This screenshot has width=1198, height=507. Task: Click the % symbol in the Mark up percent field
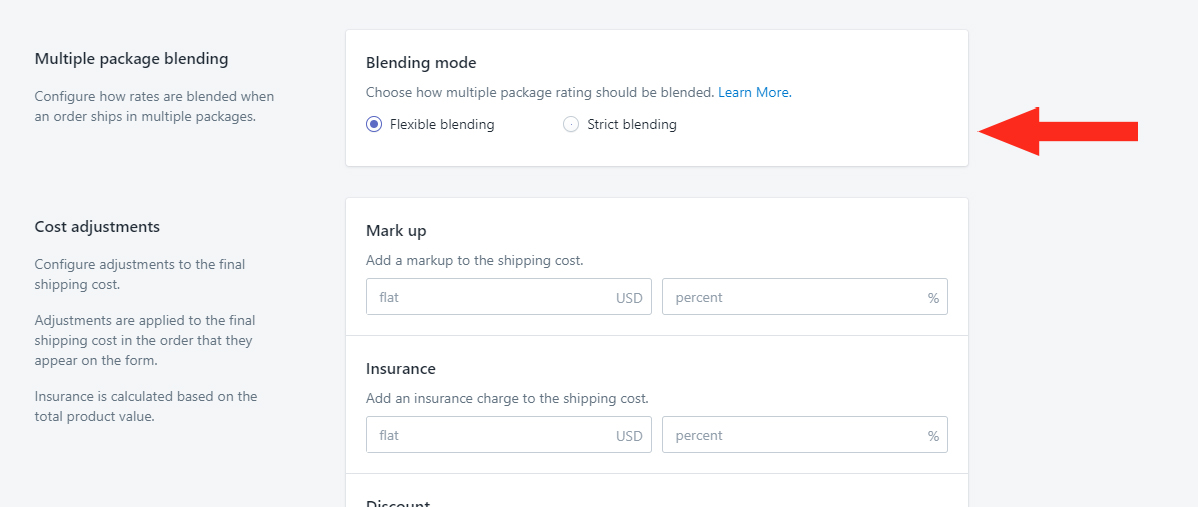pyautogui.click(x=933, y=298)
